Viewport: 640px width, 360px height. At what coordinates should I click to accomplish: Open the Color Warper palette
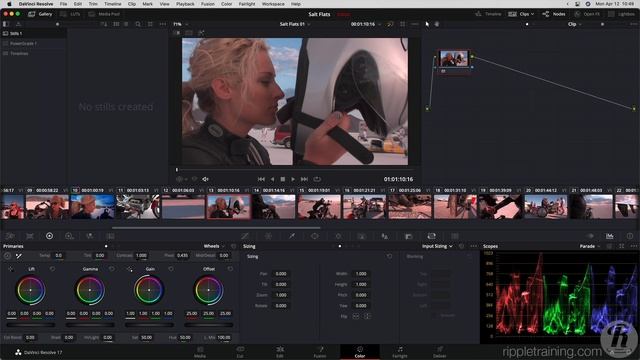(268, 236)
